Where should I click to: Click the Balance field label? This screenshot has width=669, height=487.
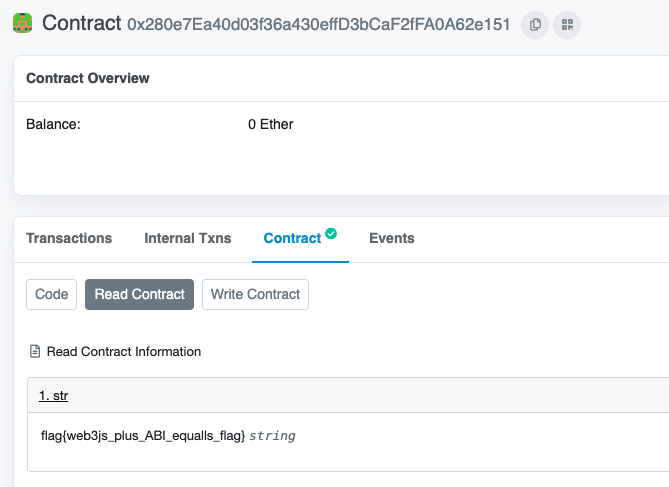tap(53, 125)
